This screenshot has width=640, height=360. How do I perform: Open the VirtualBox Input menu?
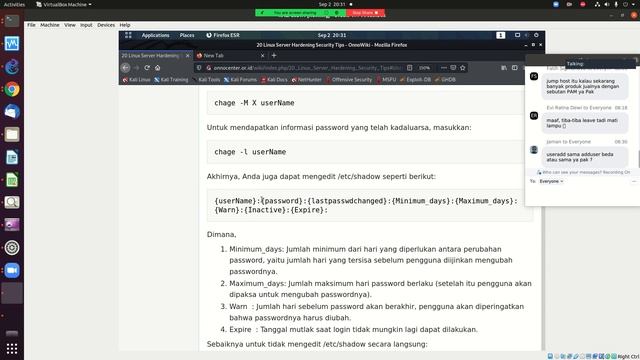point(86,25)
